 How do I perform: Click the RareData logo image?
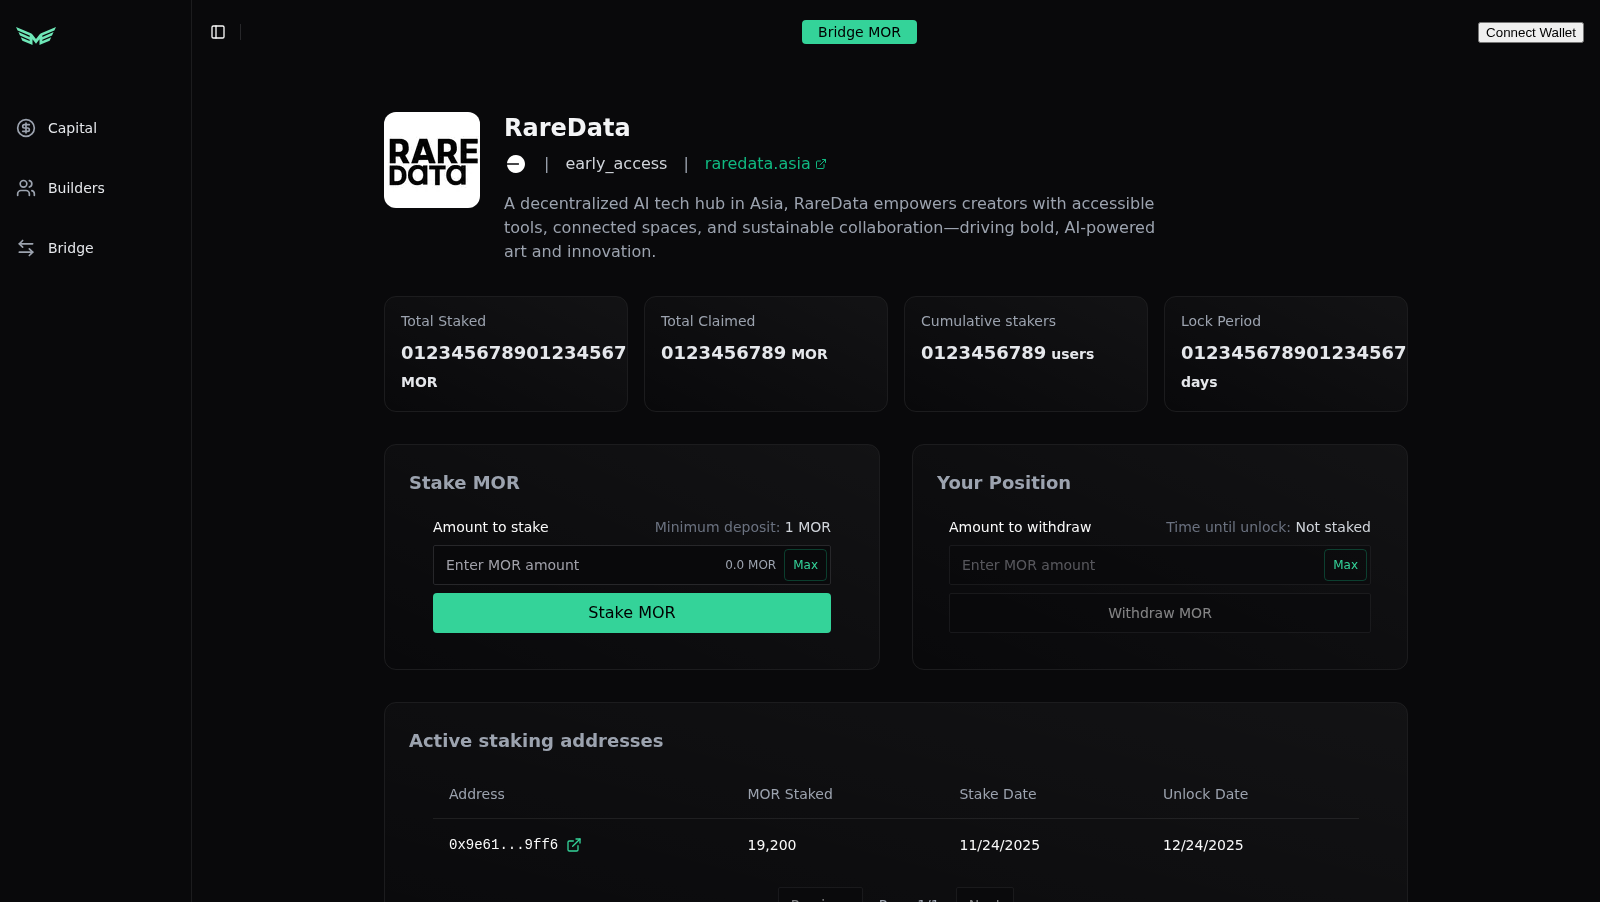432,160
